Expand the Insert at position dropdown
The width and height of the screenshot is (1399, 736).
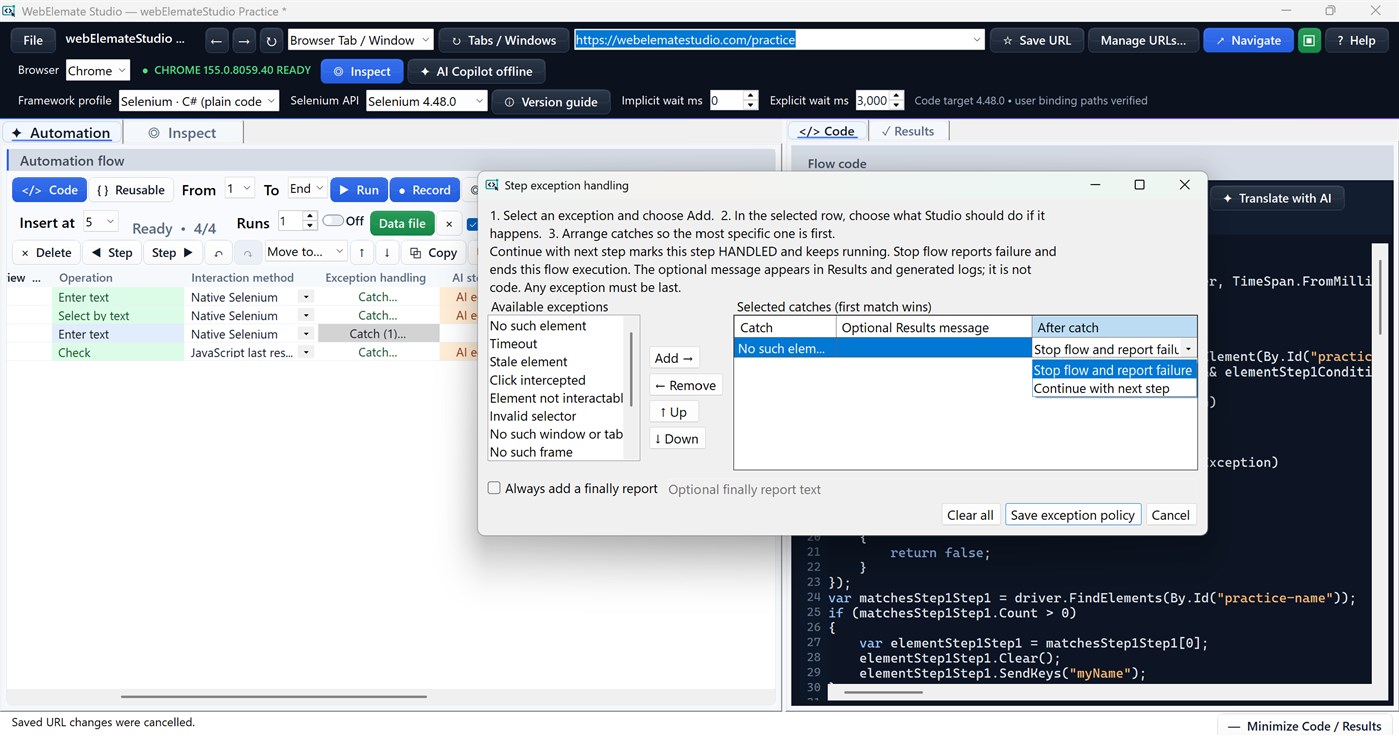click(100, 222)
